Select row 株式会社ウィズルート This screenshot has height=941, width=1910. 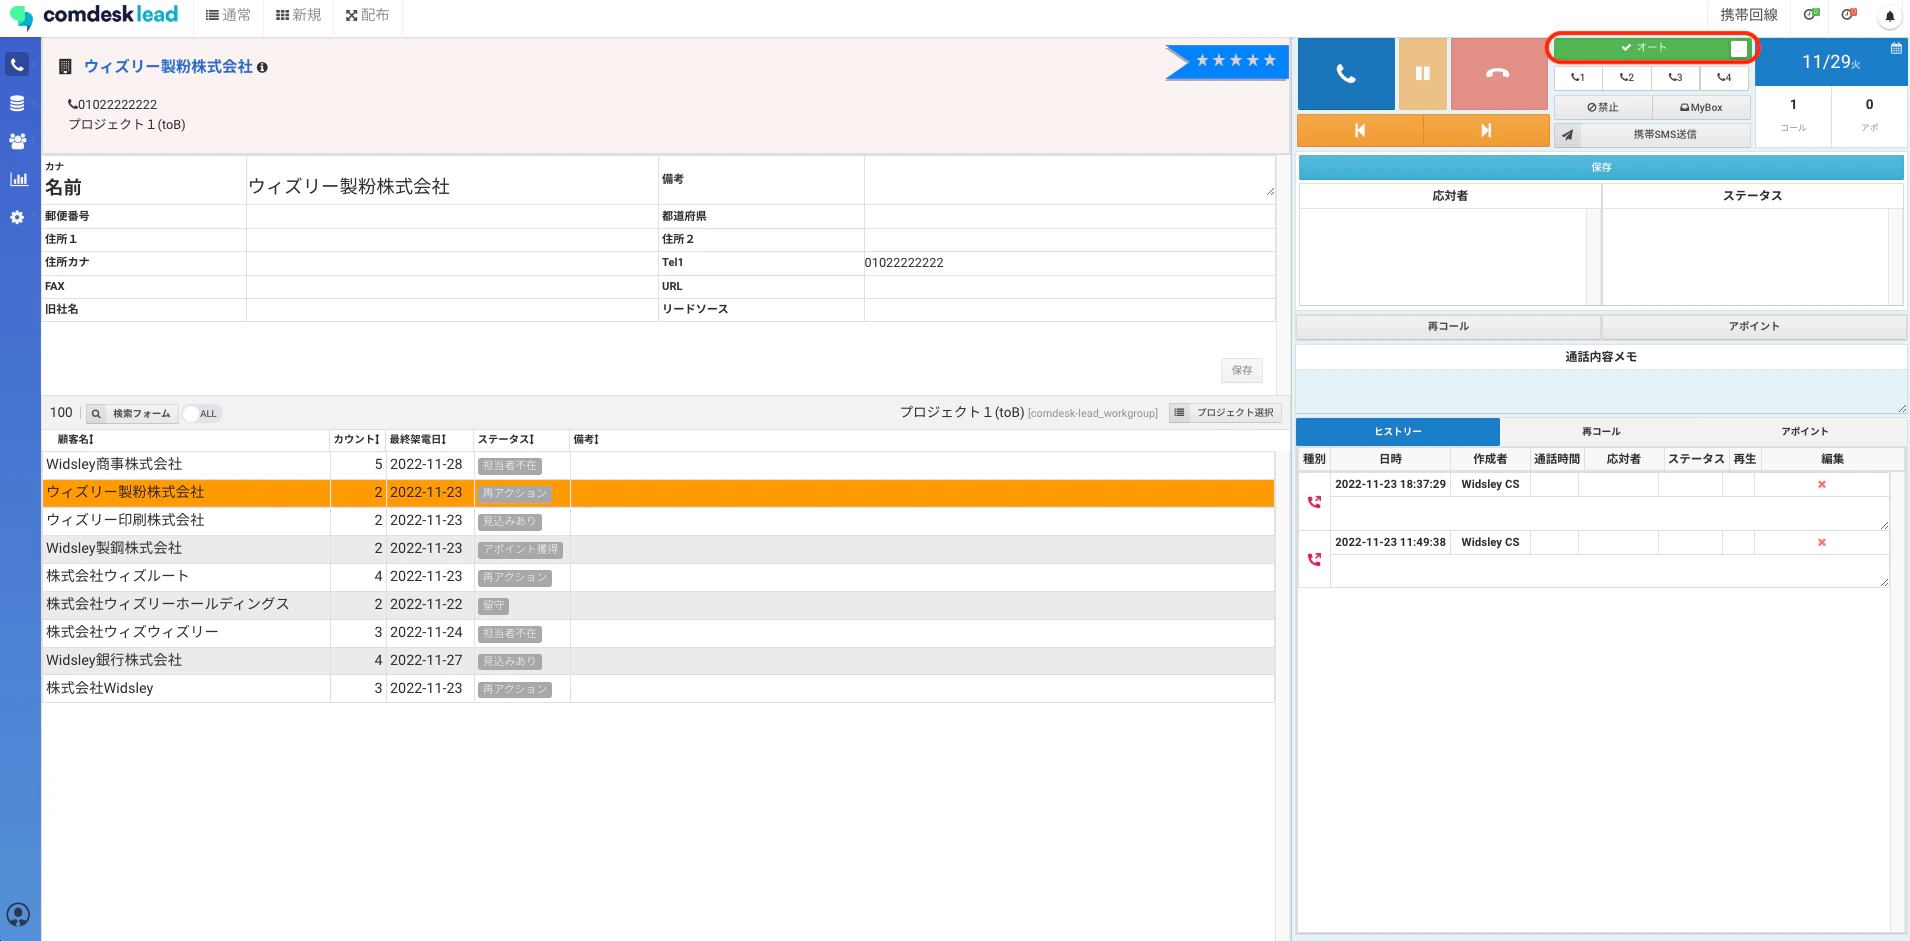(658, 577)
